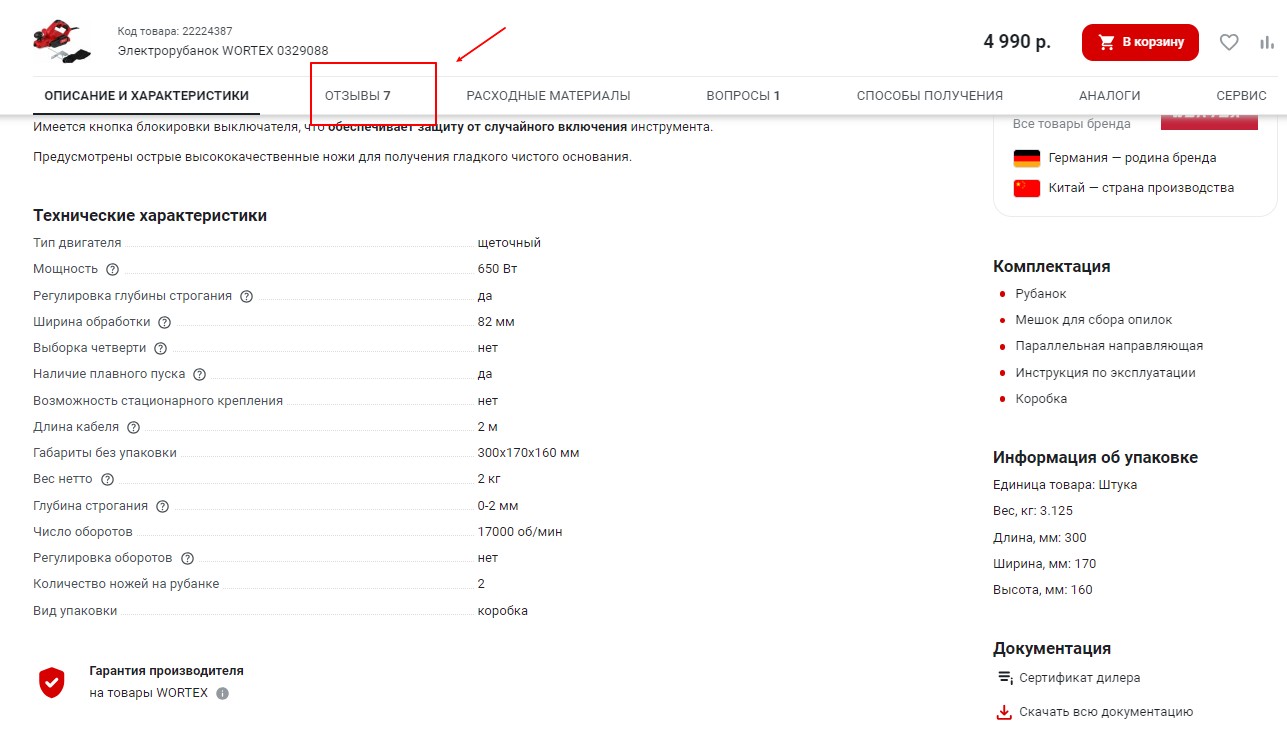Open help icon next to Регулировка глубины строгания

point(246,296)
